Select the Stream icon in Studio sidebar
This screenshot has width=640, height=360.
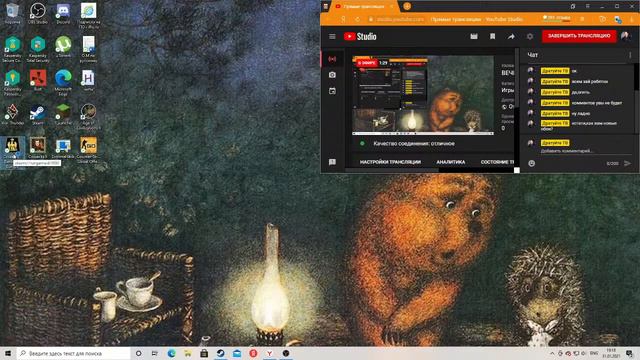pos(332,59)
